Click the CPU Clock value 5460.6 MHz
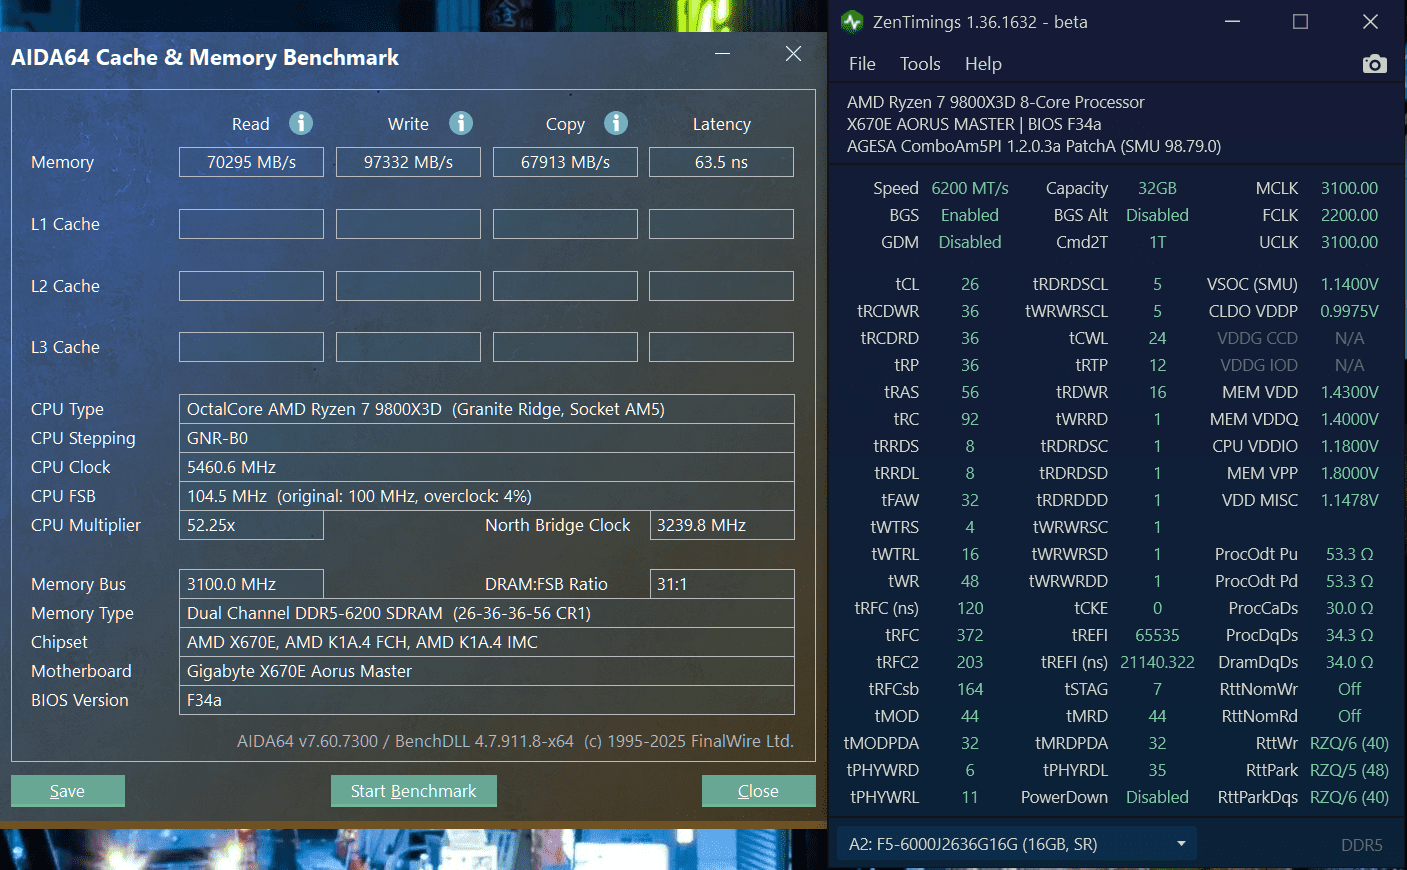The height and width of the screenshot is (870, 1407). coord(487,467)
